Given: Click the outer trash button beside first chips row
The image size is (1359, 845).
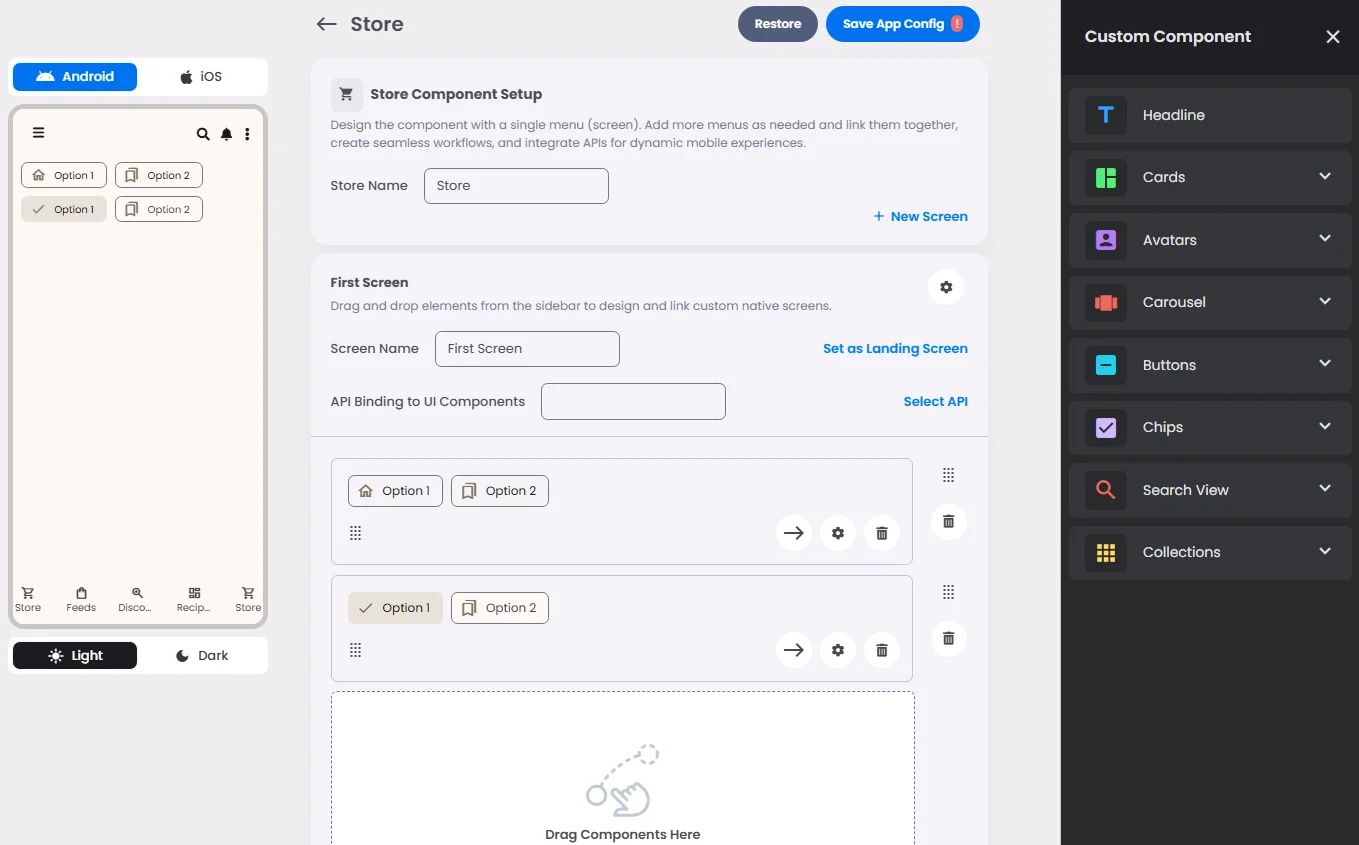Looking at the screenshot, I should [x=949, y=521].
